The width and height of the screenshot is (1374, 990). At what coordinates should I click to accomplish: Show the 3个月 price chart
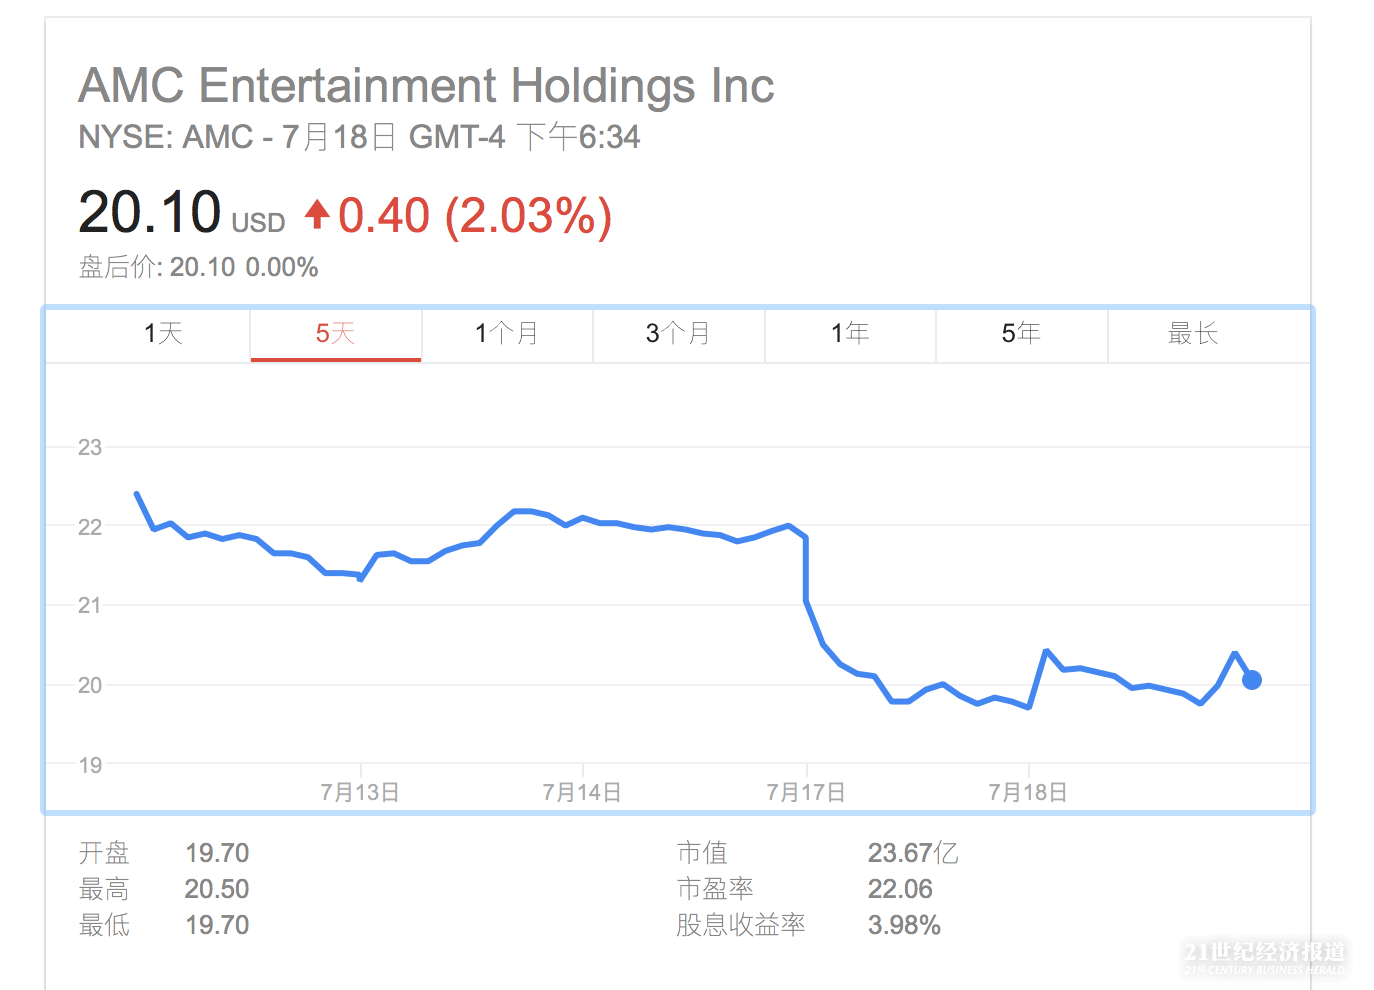pos(678,334)
